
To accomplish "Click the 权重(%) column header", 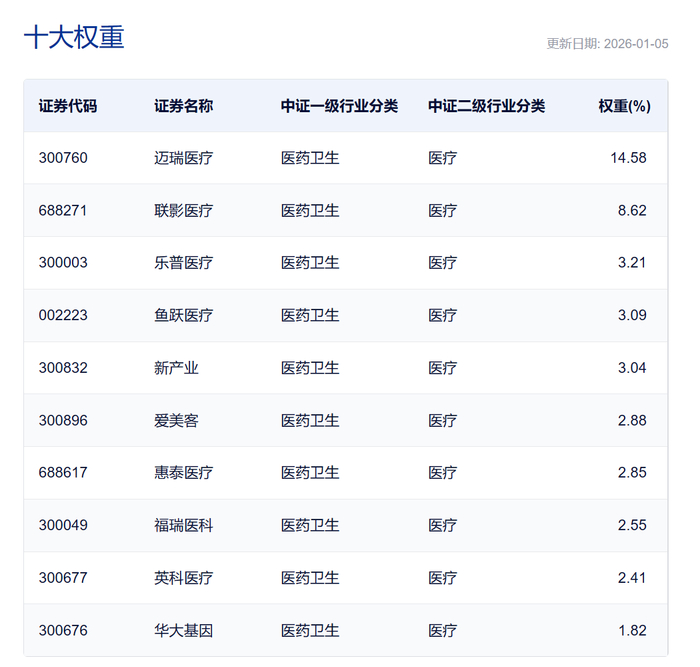I will pos(625,106).
